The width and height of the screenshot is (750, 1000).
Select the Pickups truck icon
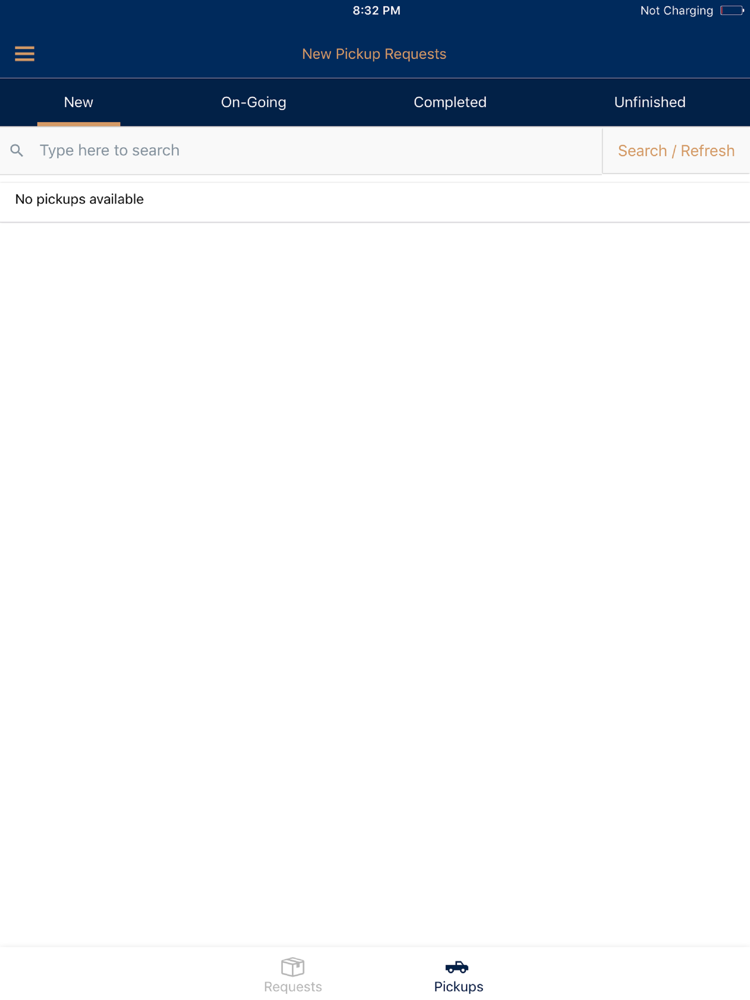tap(457, 967)
